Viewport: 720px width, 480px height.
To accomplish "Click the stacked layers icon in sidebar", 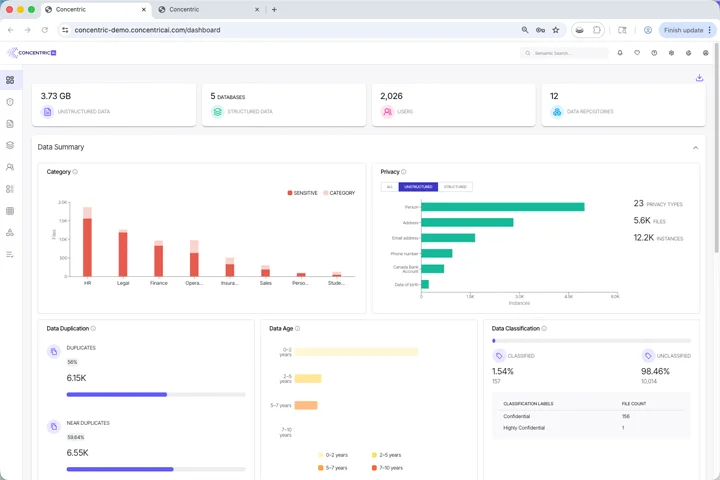I will pyautogui.click(x=10, y=145).
